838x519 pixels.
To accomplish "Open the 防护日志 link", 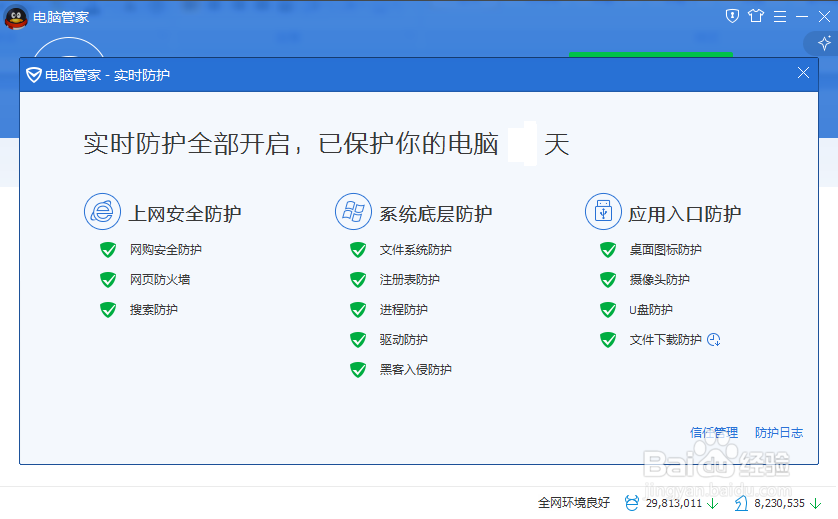I will (779, 432).
